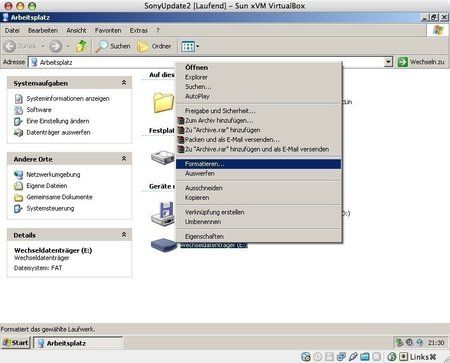
Task: Select Umbenennen in the context menu
Action: 258,222
